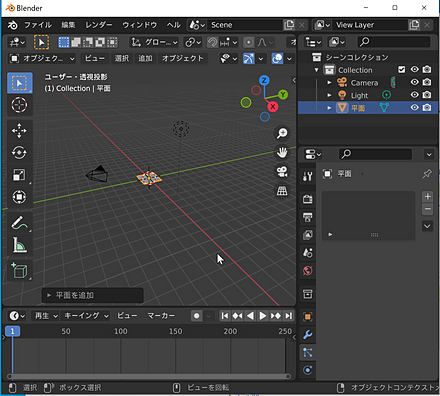Open the オブジェクト mode dropdown
This screenshot has width=440, height=396.
tap(42, 59)
